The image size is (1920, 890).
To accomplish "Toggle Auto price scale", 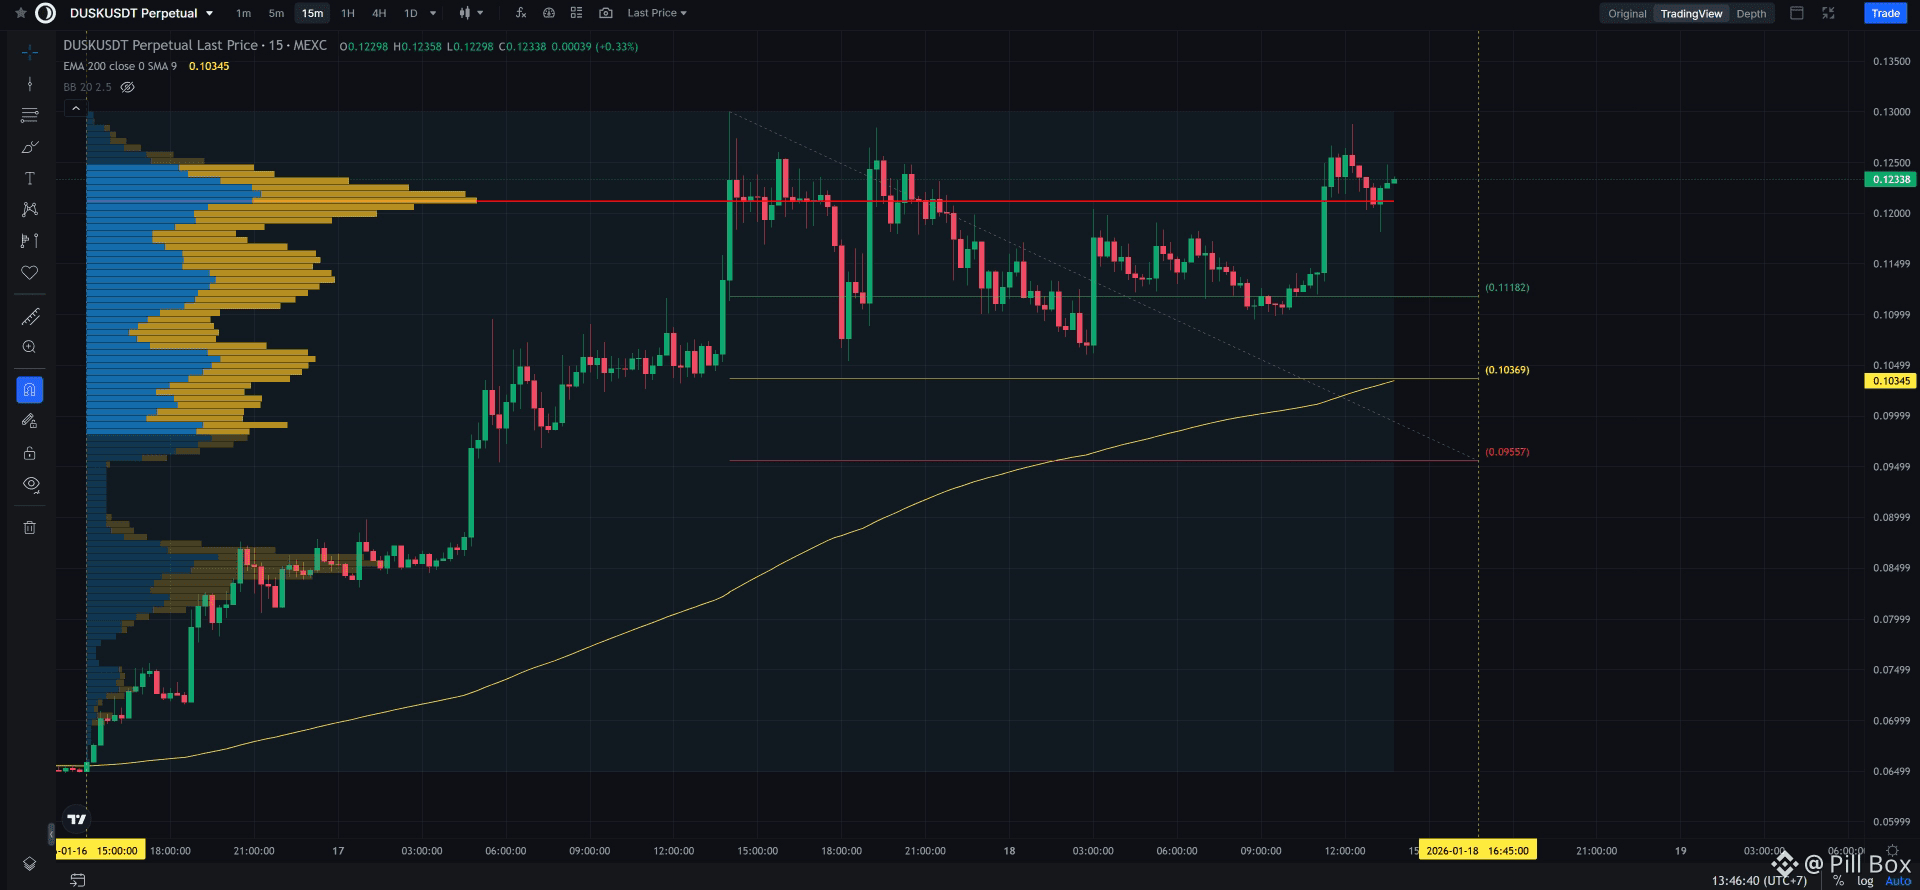I will click(x=1898, y=881).
